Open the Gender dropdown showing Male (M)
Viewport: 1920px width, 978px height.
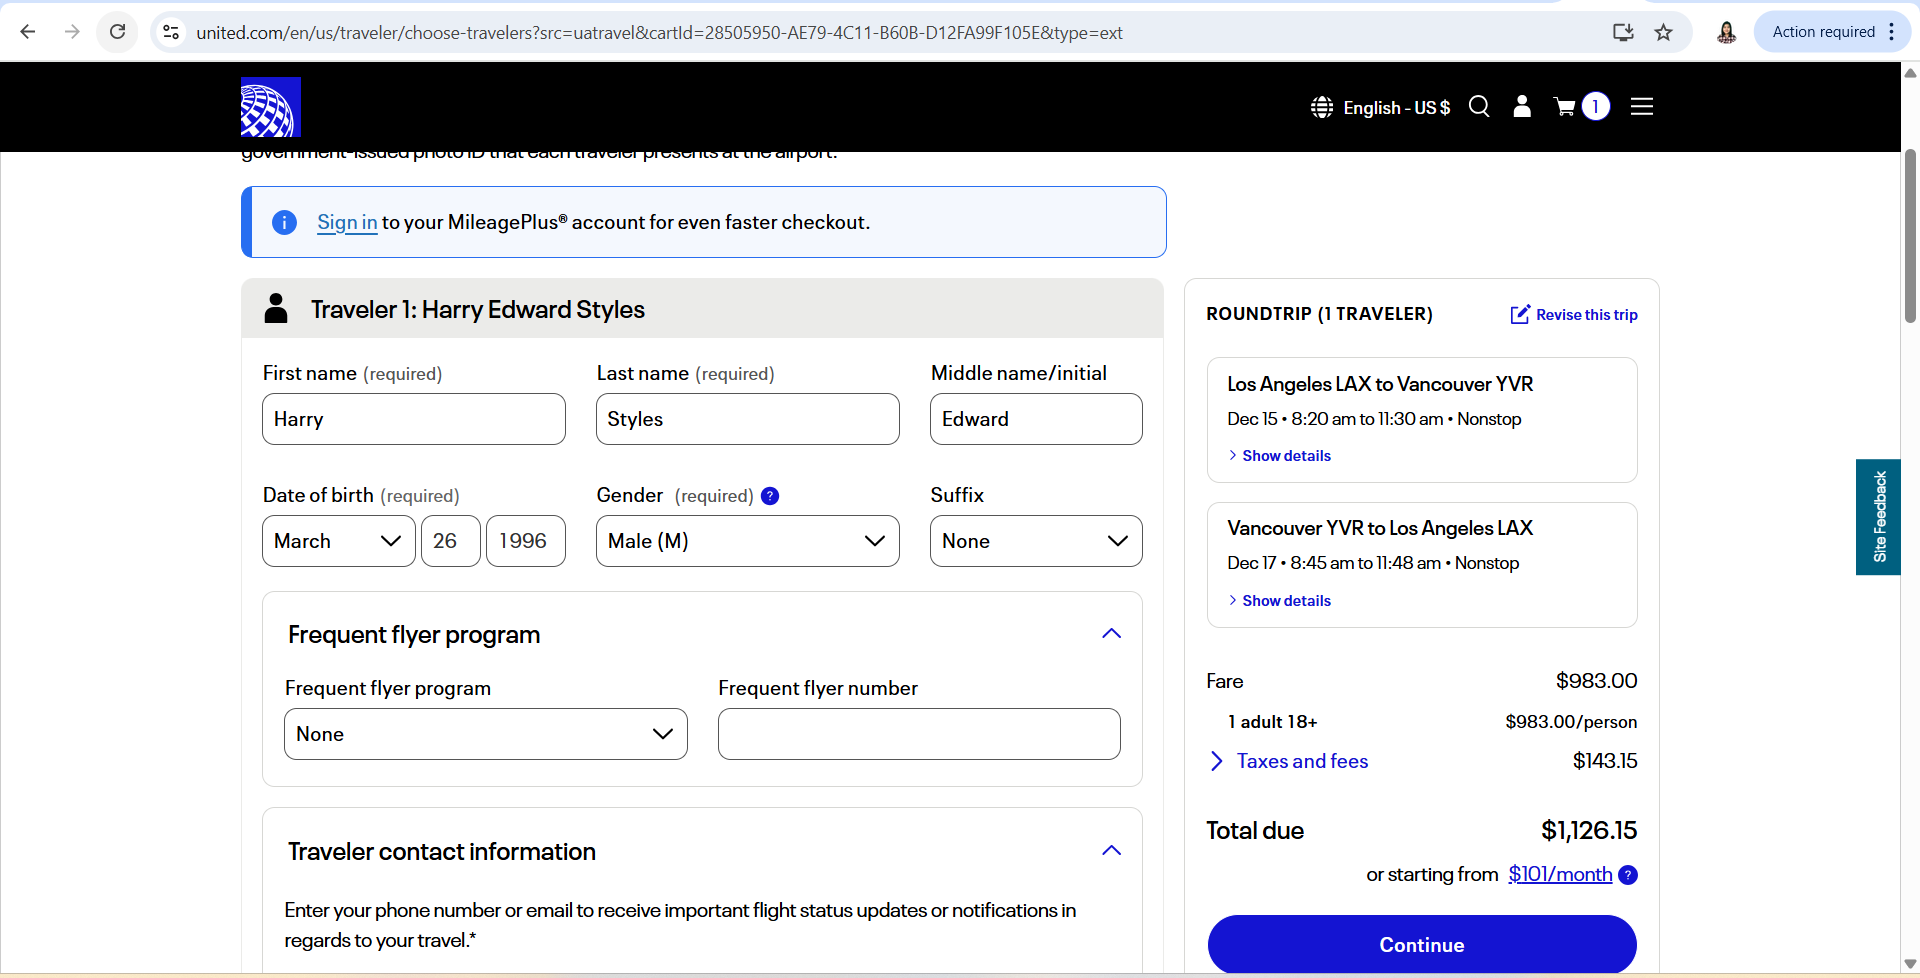tap(747, 541)
